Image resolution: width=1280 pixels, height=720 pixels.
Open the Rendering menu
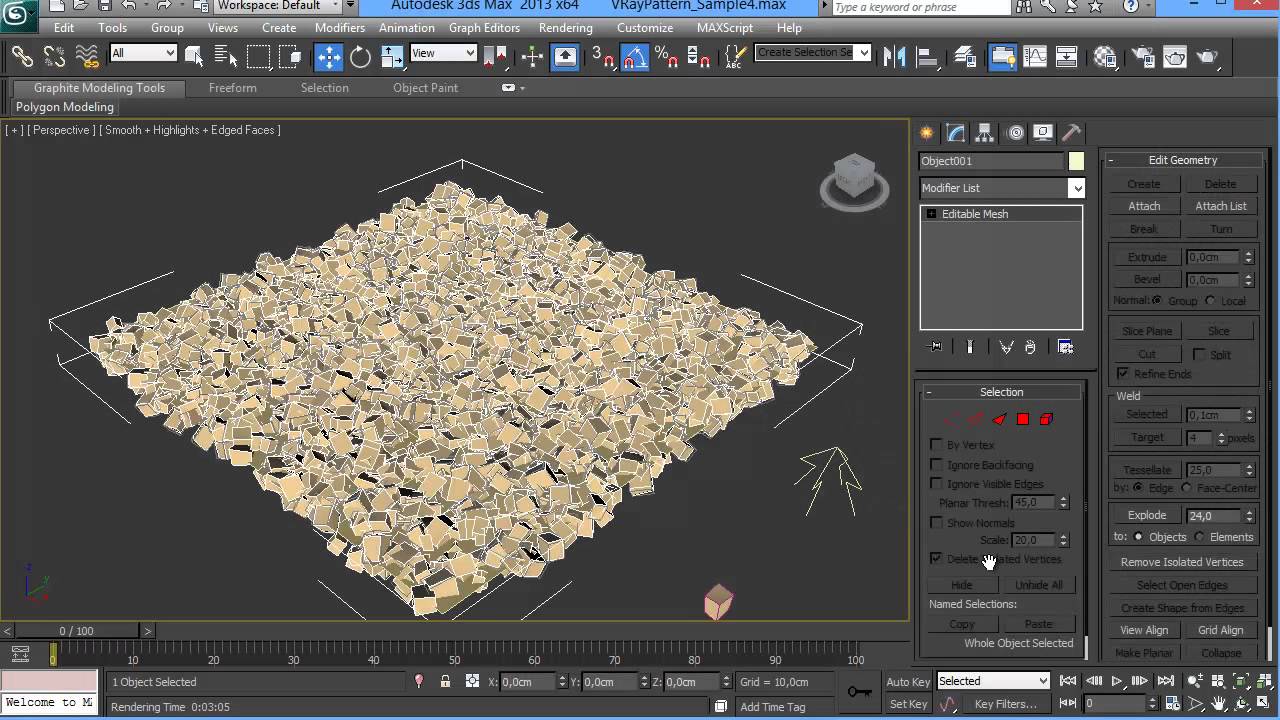coord(565,28)
